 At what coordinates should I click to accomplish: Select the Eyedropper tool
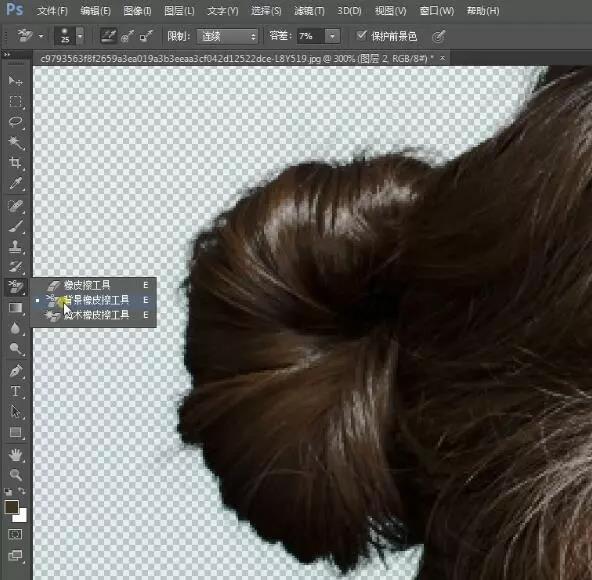click(15, 184)
